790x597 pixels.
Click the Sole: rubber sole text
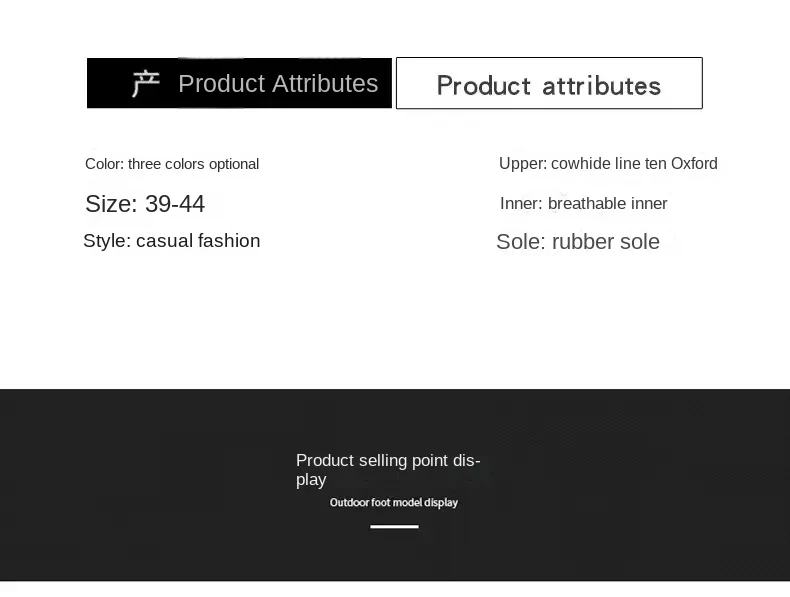coord(578,242)
